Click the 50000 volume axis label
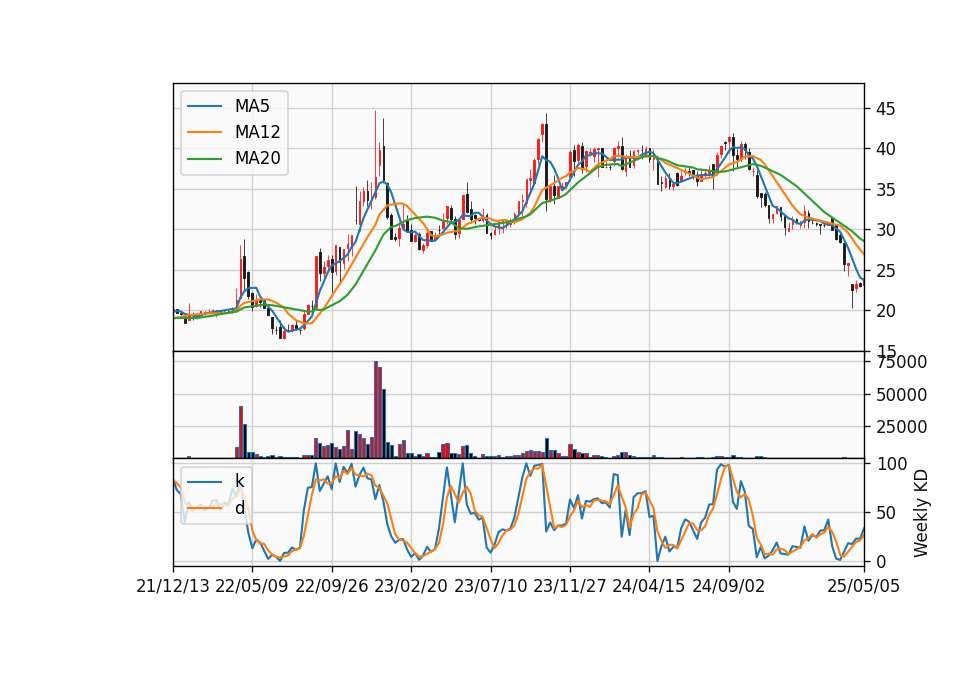The image size is (960, 690). (x=901, y=395)
